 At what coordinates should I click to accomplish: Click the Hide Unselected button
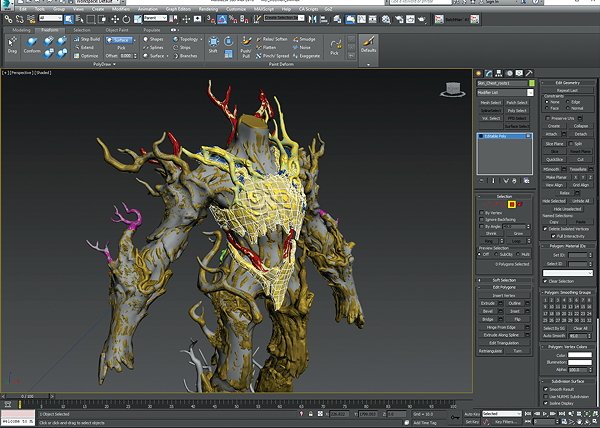pyautogui.click(x=567, y=209)
